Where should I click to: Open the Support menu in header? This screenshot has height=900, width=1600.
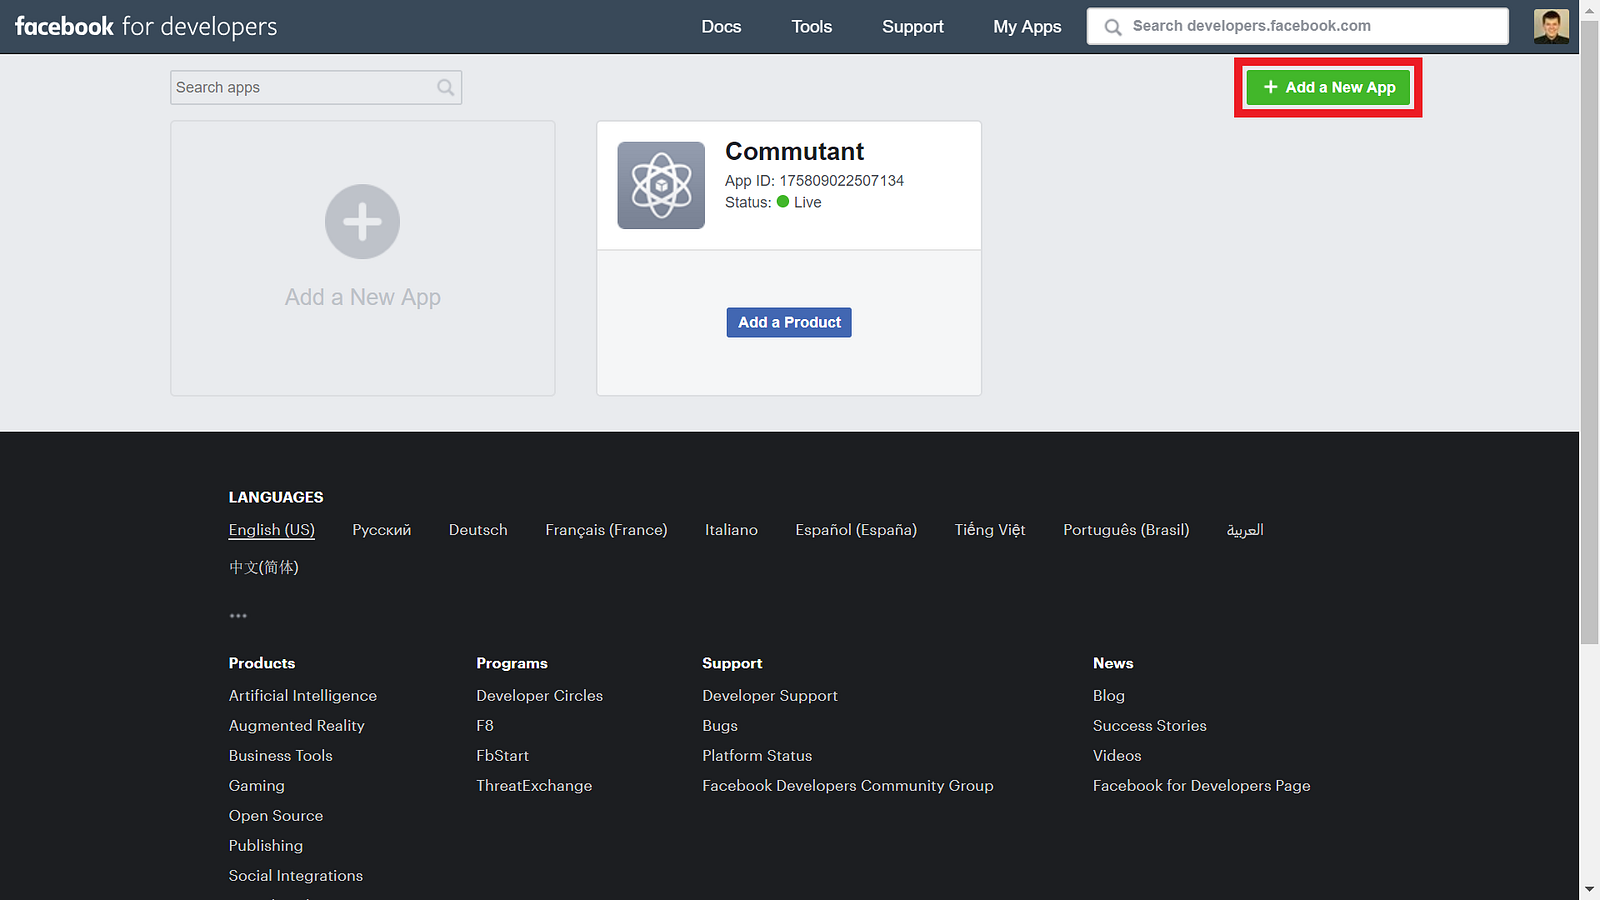[x=913, y=27]
